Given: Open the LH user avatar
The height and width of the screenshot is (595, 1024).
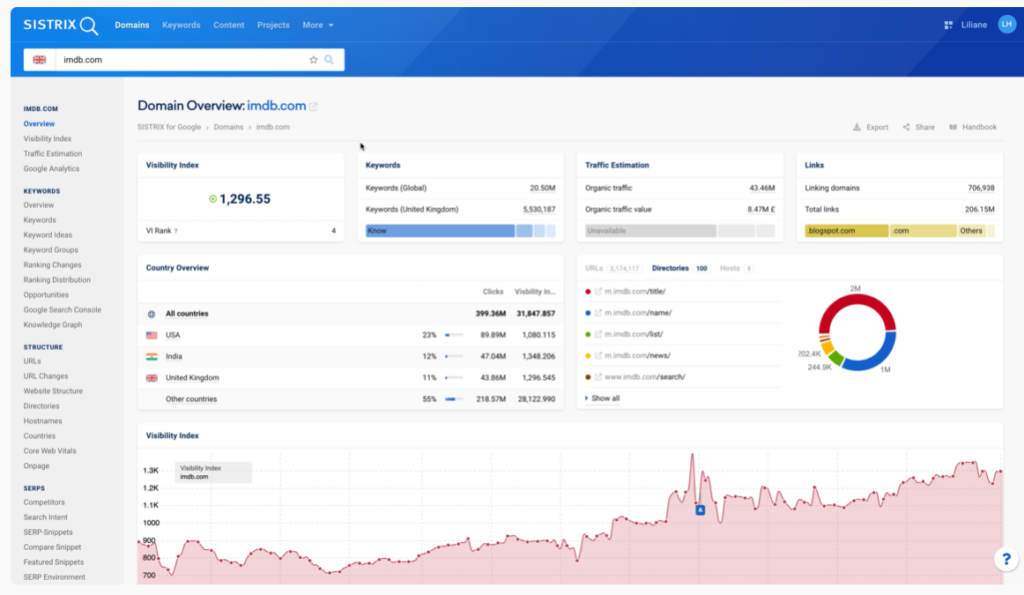Looking at the screenshot, I should tap(1006, 24).
